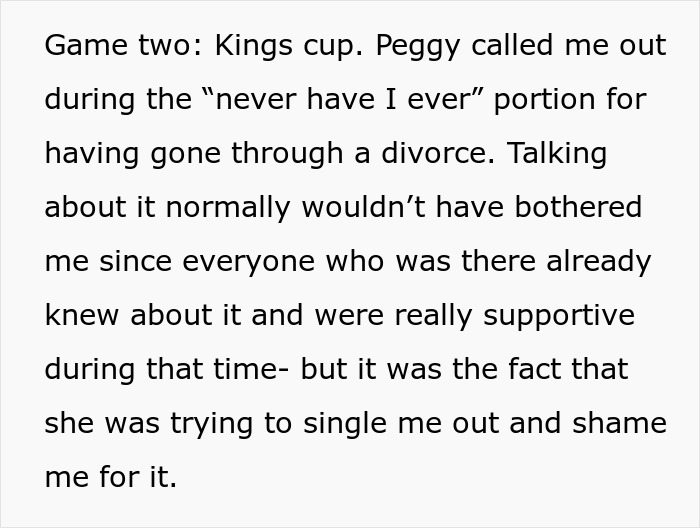The width and height of the screenshot is (700, 528).
Task: Click the word "time-" before "but"
Action: (256, 370)
